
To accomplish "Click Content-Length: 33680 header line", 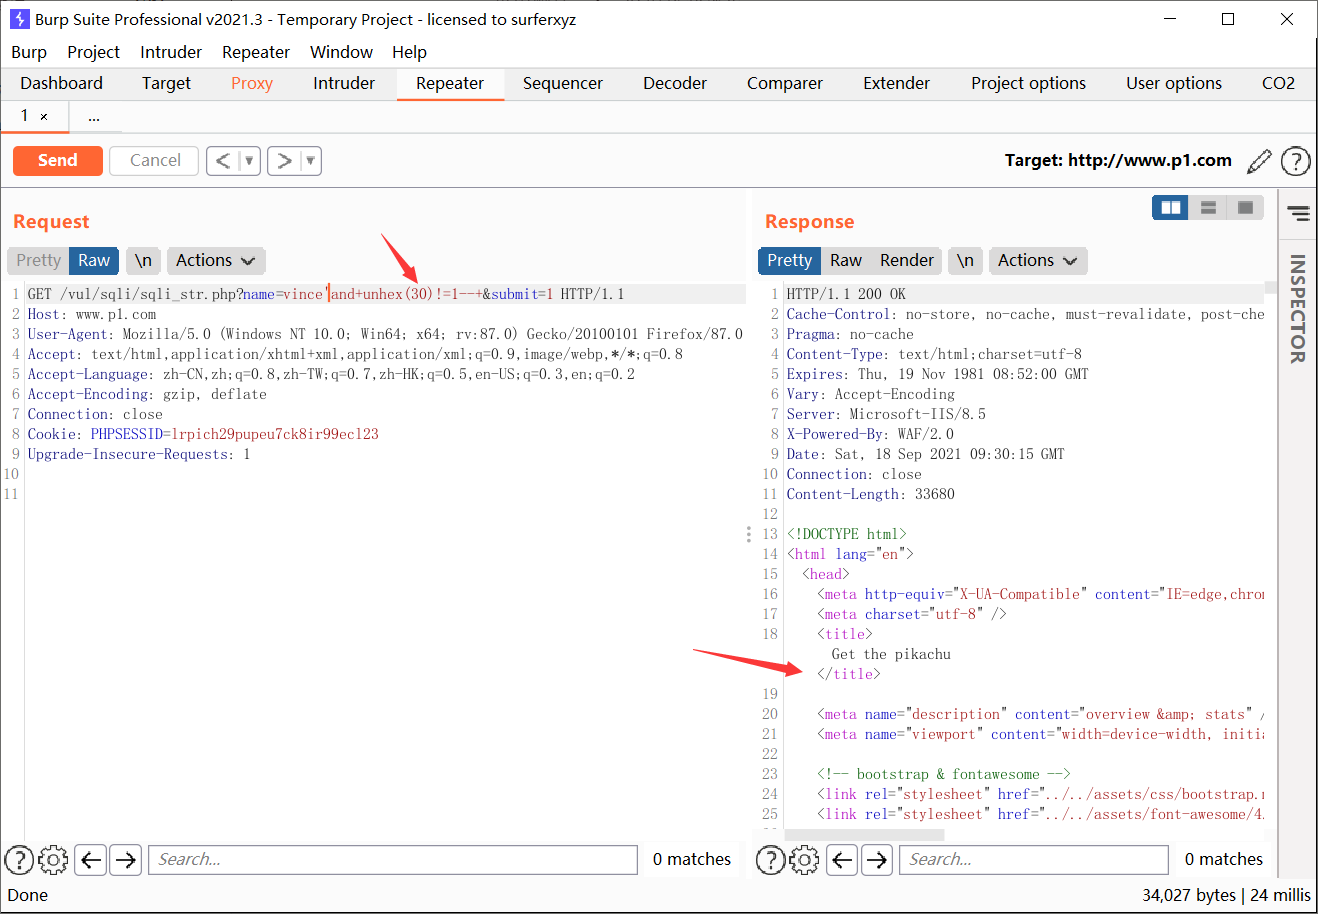I will pyautogui.click(x=870, y=494).
